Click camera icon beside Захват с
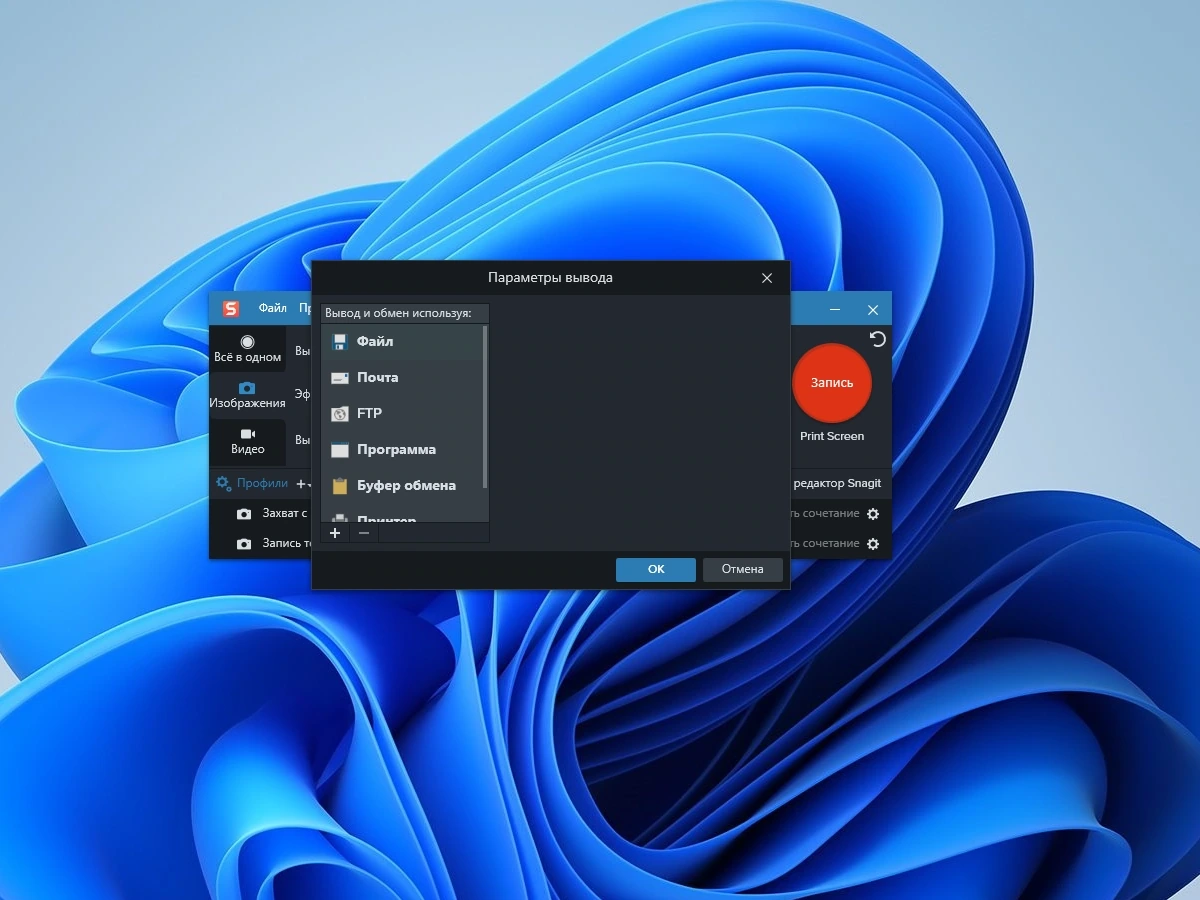 (244, 513)
